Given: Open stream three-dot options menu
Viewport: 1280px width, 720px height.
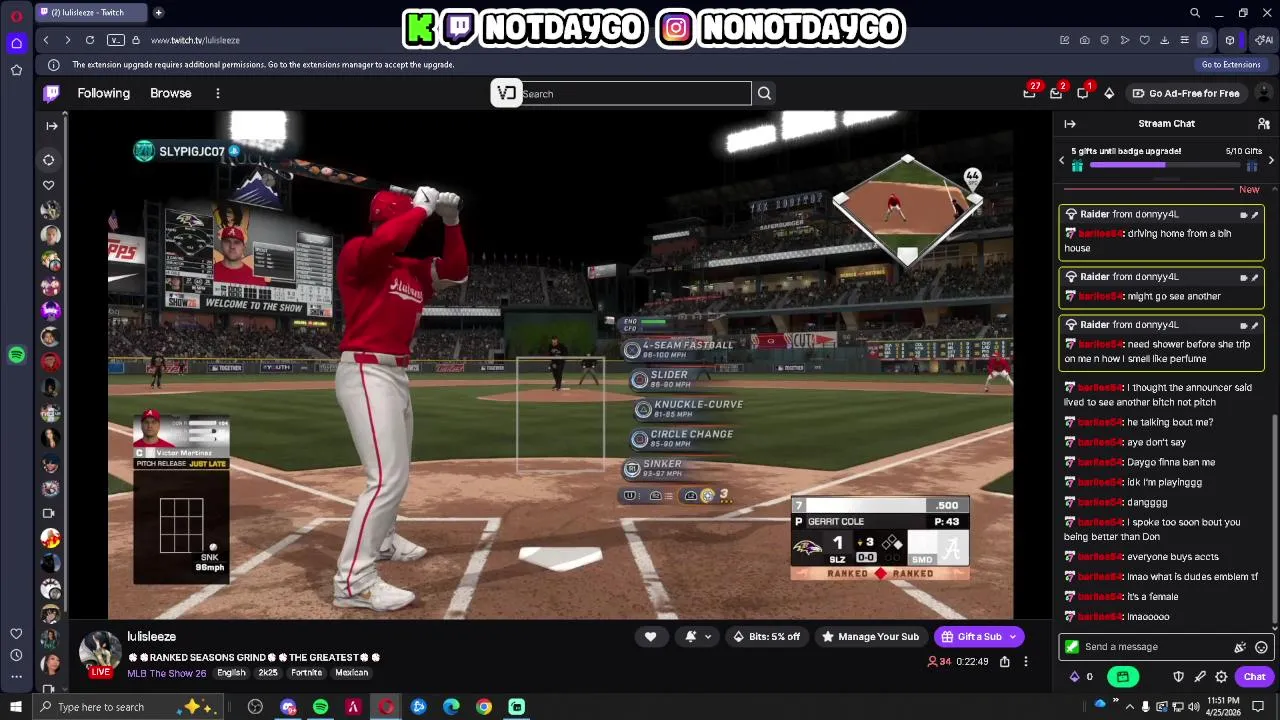Looking at the screenshot, I should click(1025, 662).
